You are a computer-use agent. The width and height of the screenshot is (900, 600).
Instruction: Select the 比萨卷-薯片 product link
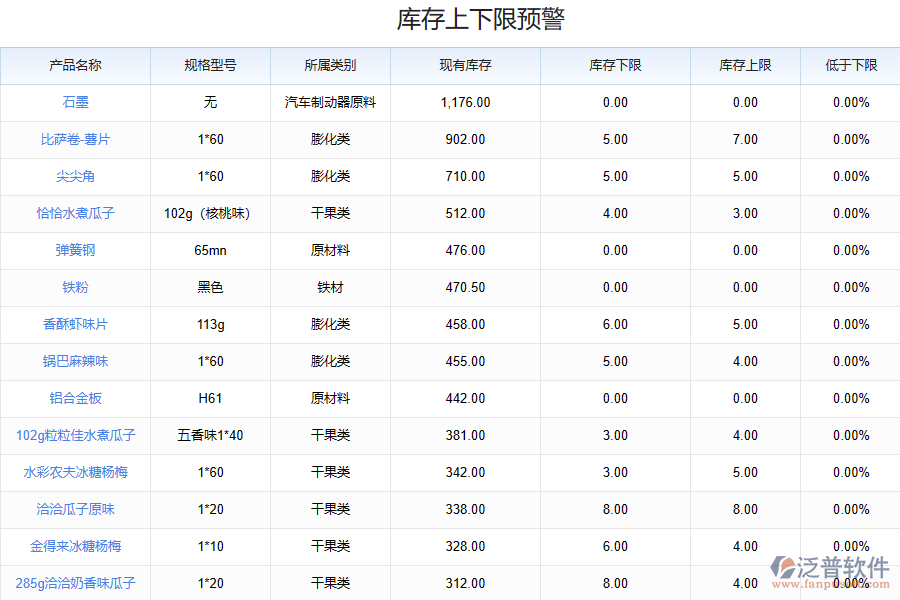(74, 140)
